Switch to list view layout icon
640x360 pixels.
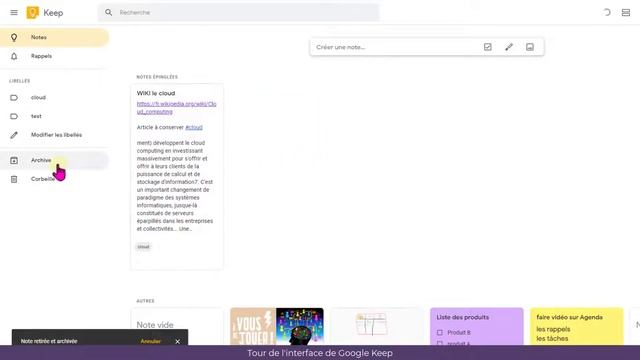(x=626, y=13)
